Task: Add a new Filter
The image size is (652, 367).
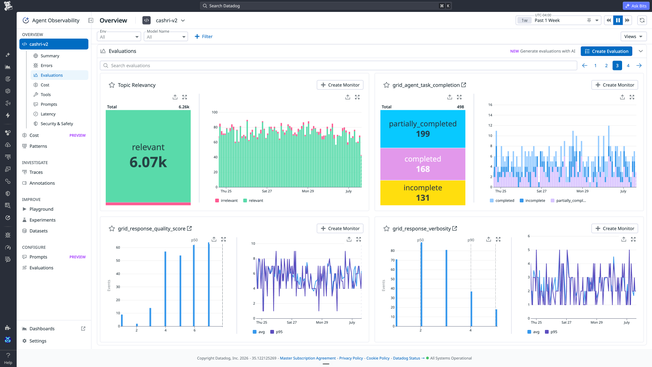Action: (204, 37)
